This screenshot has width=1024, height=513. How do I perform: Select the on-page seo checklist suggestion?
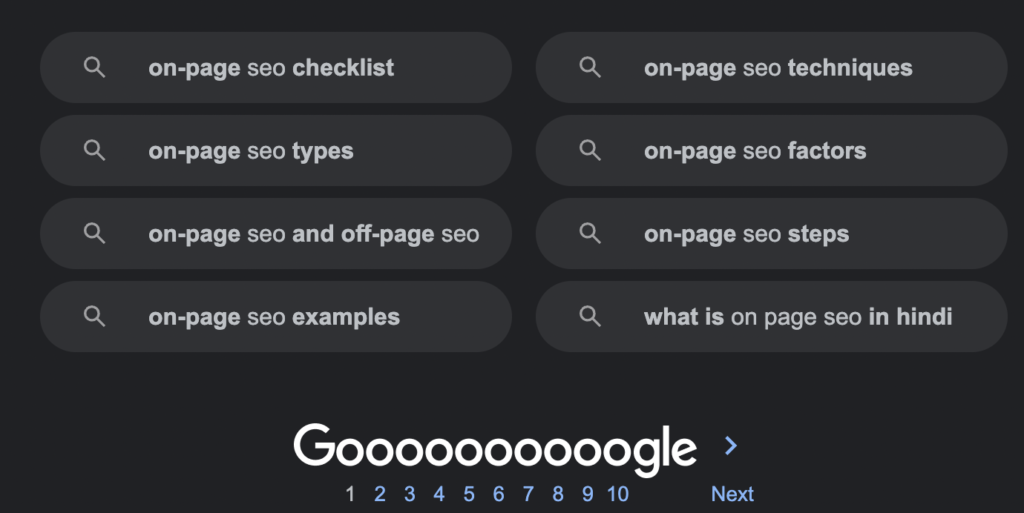[276, 67]
